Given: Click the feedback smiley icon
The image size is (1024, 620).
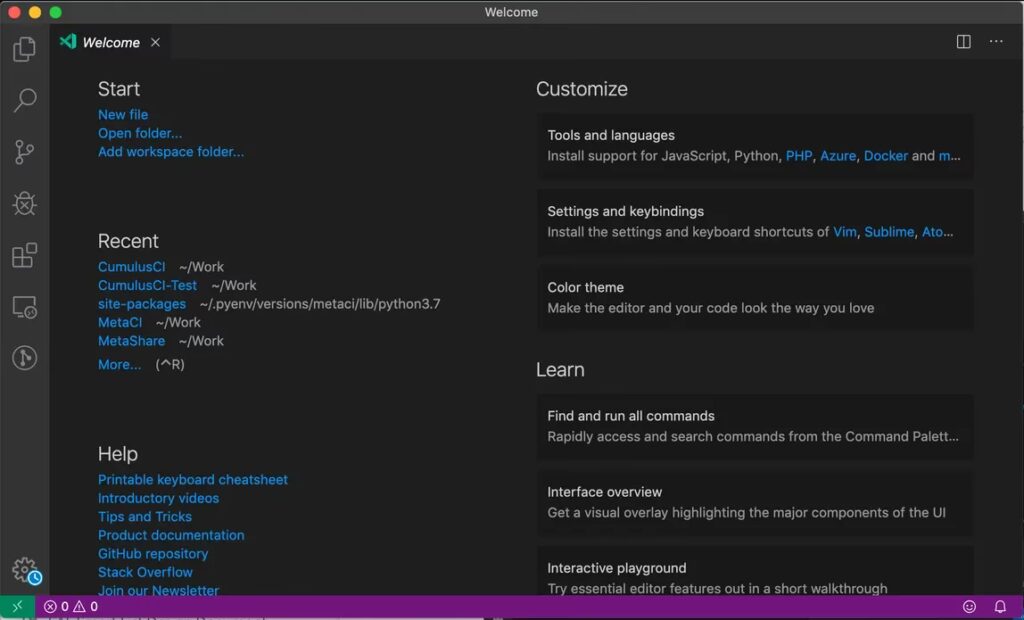Looking at the screenshot, I should tap(969, 607).
